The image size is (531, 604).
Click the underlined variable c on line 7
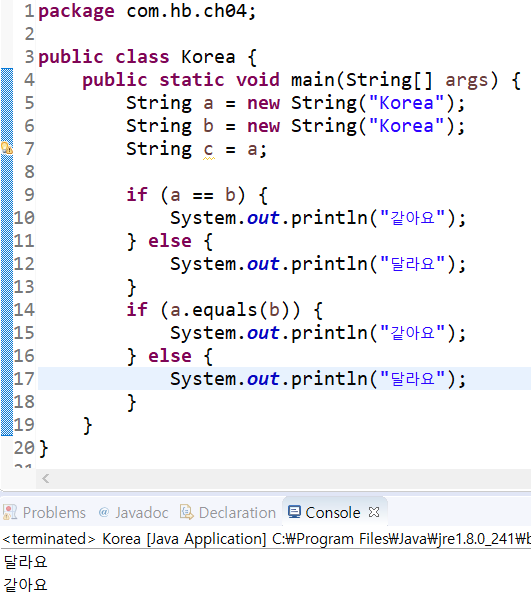[x=208, y=150]
